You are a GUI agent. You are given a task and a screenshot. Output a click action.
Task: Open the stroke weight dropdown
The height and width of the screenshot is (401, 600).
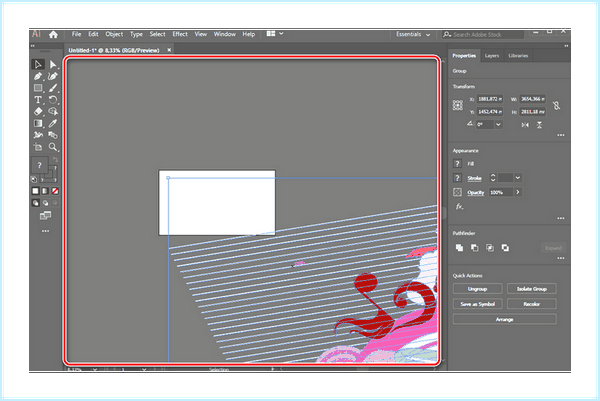point(518,178)
